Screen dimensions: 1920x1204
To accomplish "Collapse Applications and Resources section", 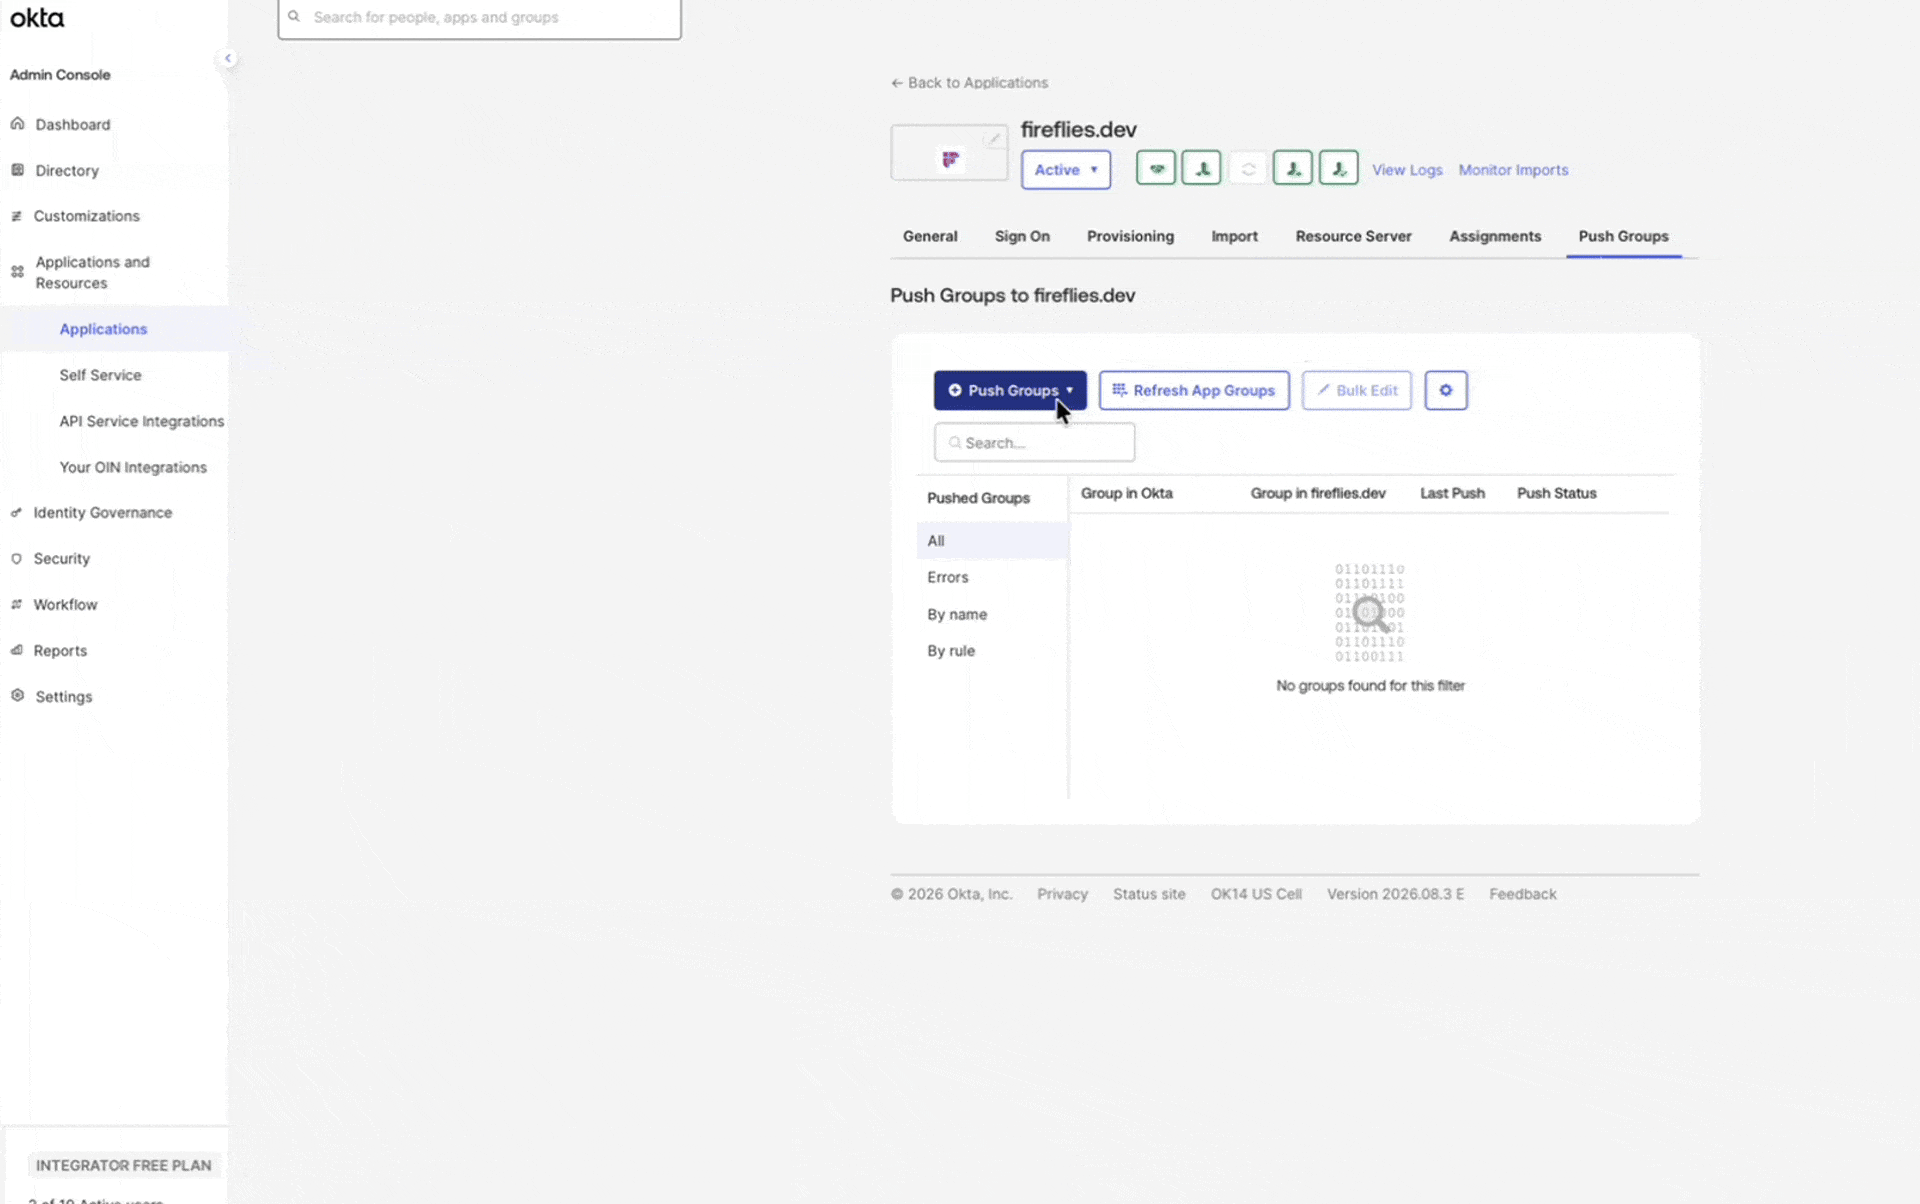I will (93, 272).
